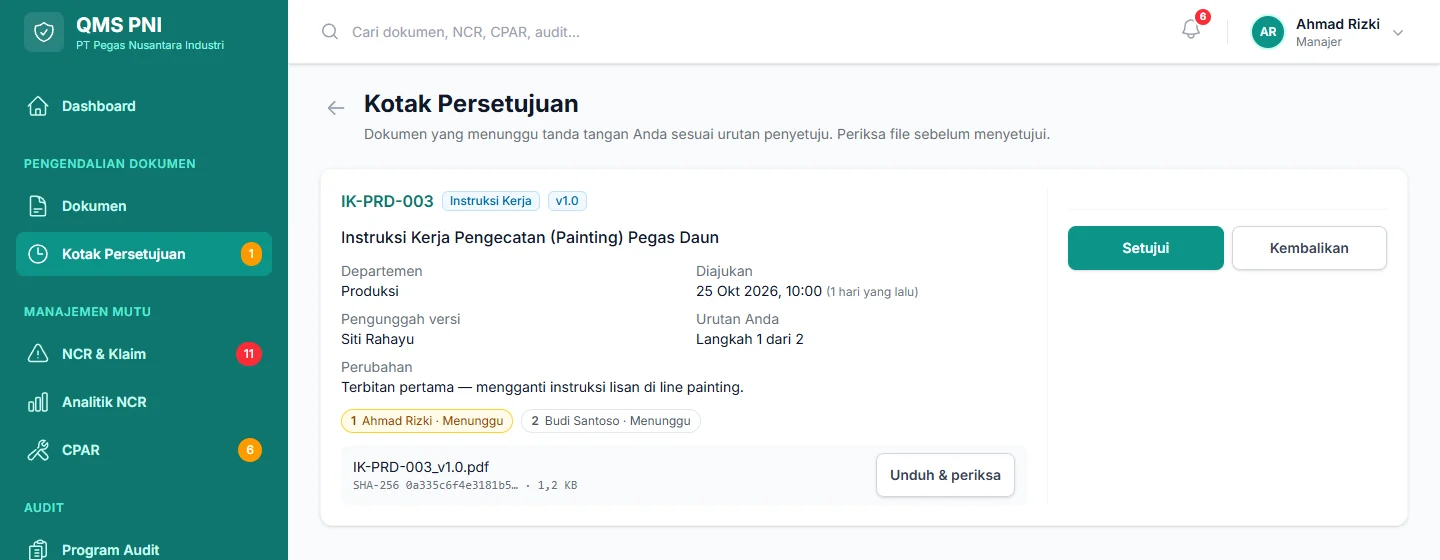This screenshot has height=560, width=1440.
Task: Click the (1 hari yang lalu) relative time
Action: tap(872, 292)
